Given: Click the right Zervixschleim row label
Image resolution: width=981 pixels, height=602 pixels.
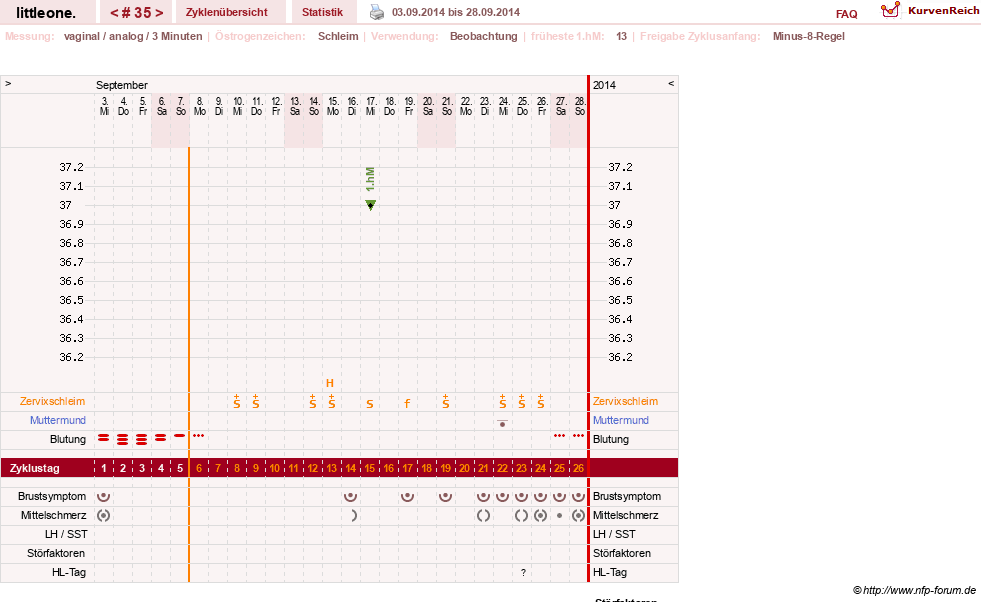Looking at the screenshot, I should pyautogui.click(x=626, y=401).
